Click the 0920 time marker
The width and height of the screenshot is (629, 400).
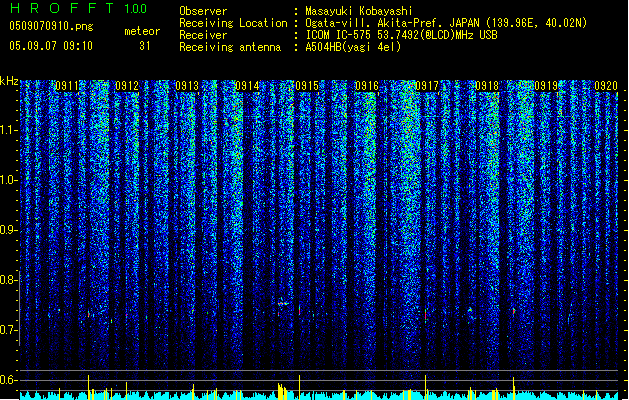click(606, 86)
